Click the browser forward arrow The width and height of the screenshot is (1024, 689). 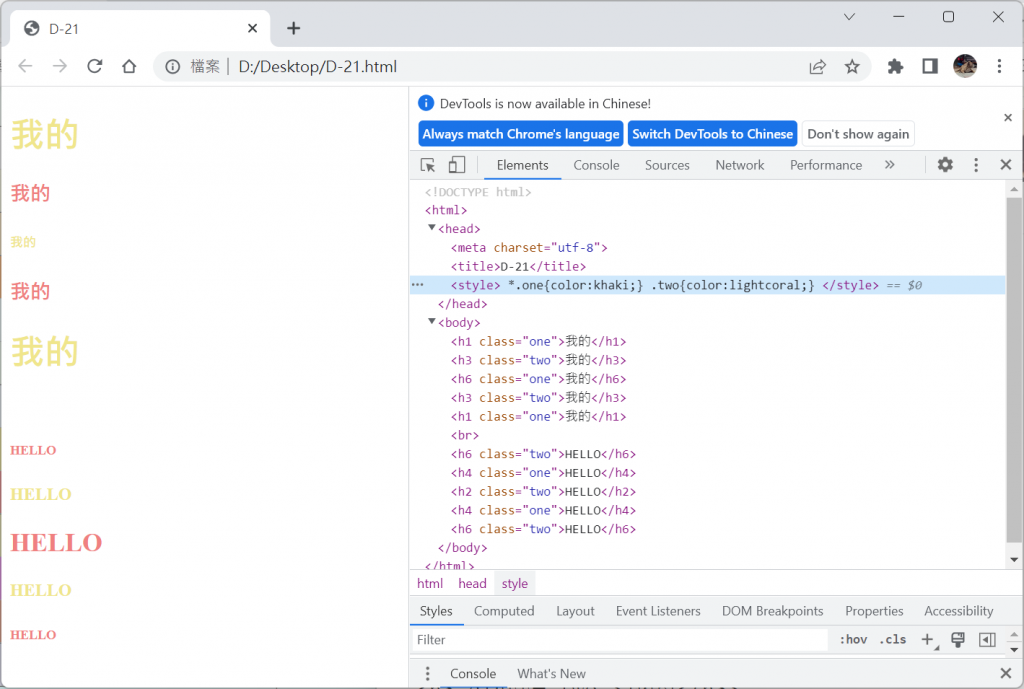point(60,66)
